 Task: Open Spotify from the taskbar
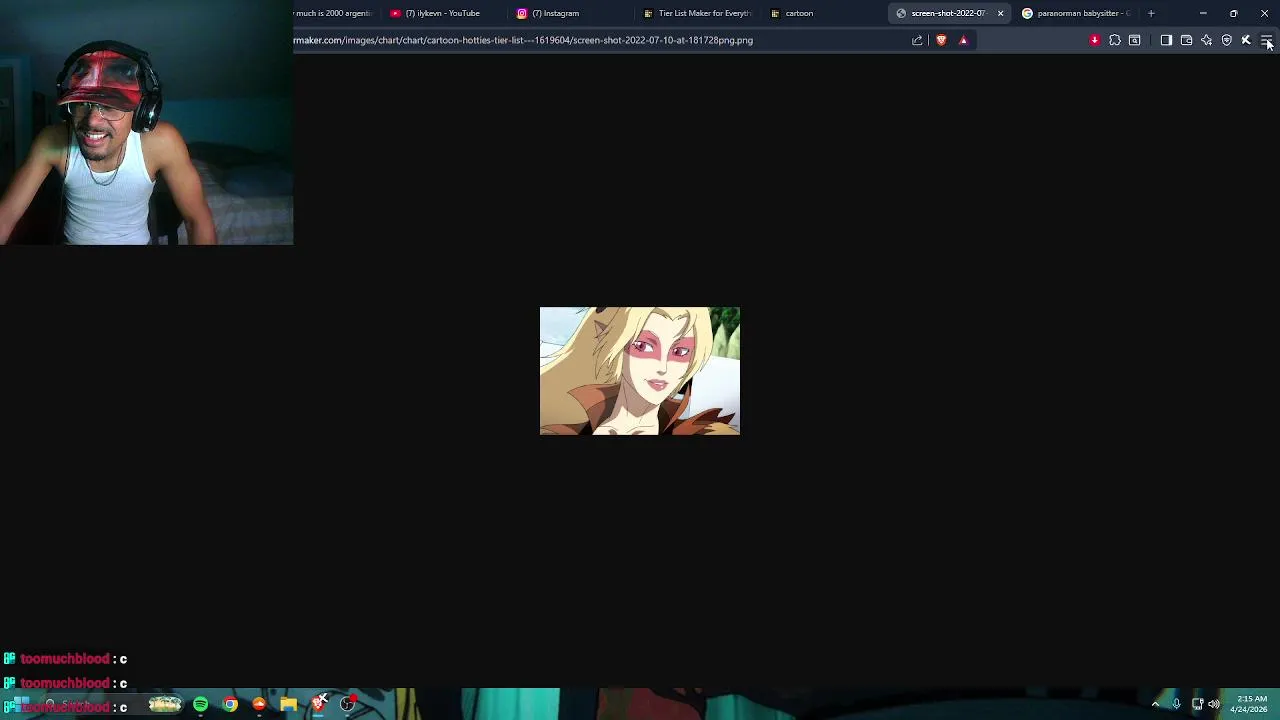(201, 704)
